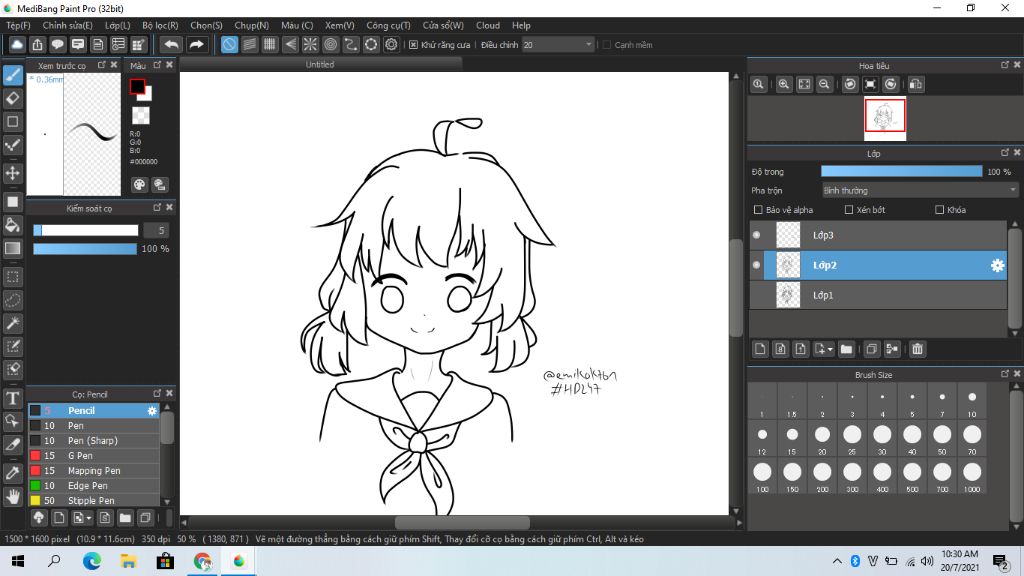Open the Công cụ(T) menu
Image resolution: width=1024 pixels, height=576 pixels.
[x=388, y=25]
